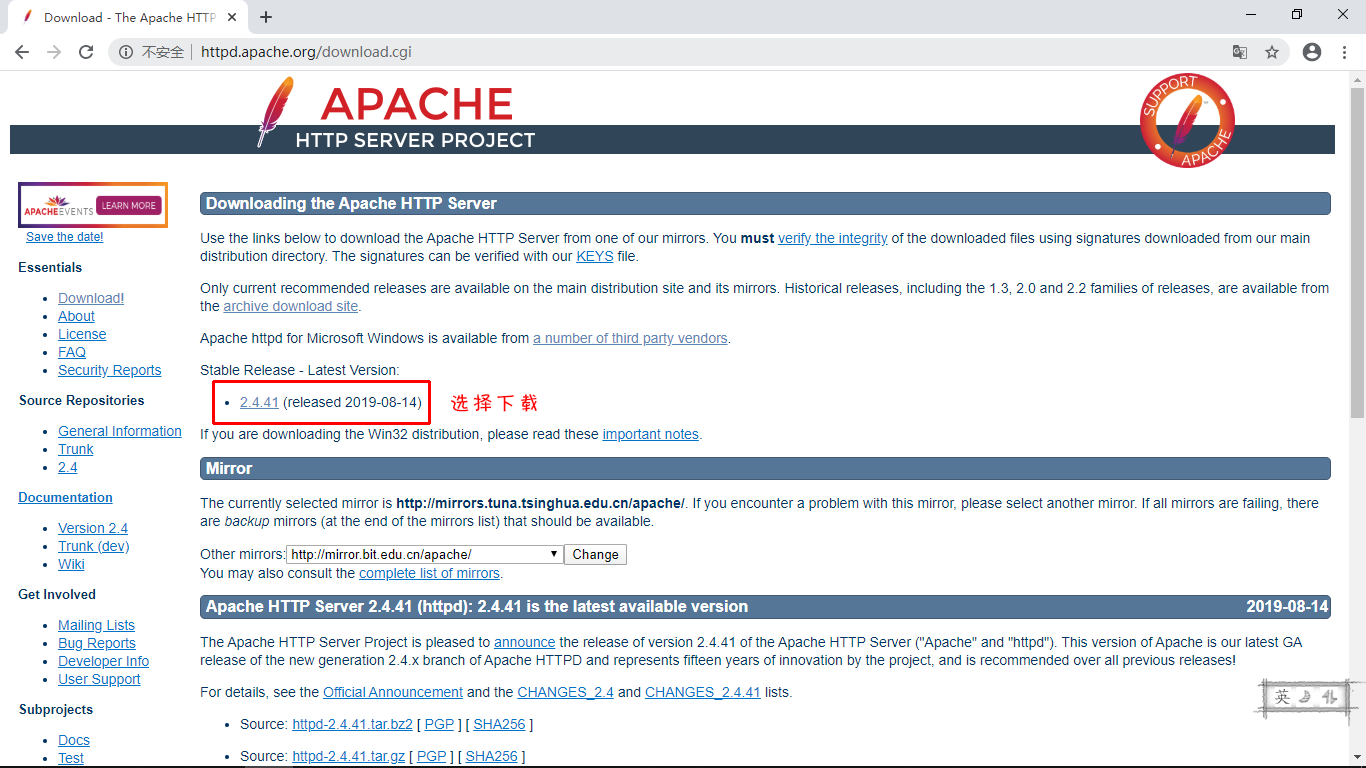Bookmark this page with the star icon
Screen dimensions: 1366x768
(1272, 52)
